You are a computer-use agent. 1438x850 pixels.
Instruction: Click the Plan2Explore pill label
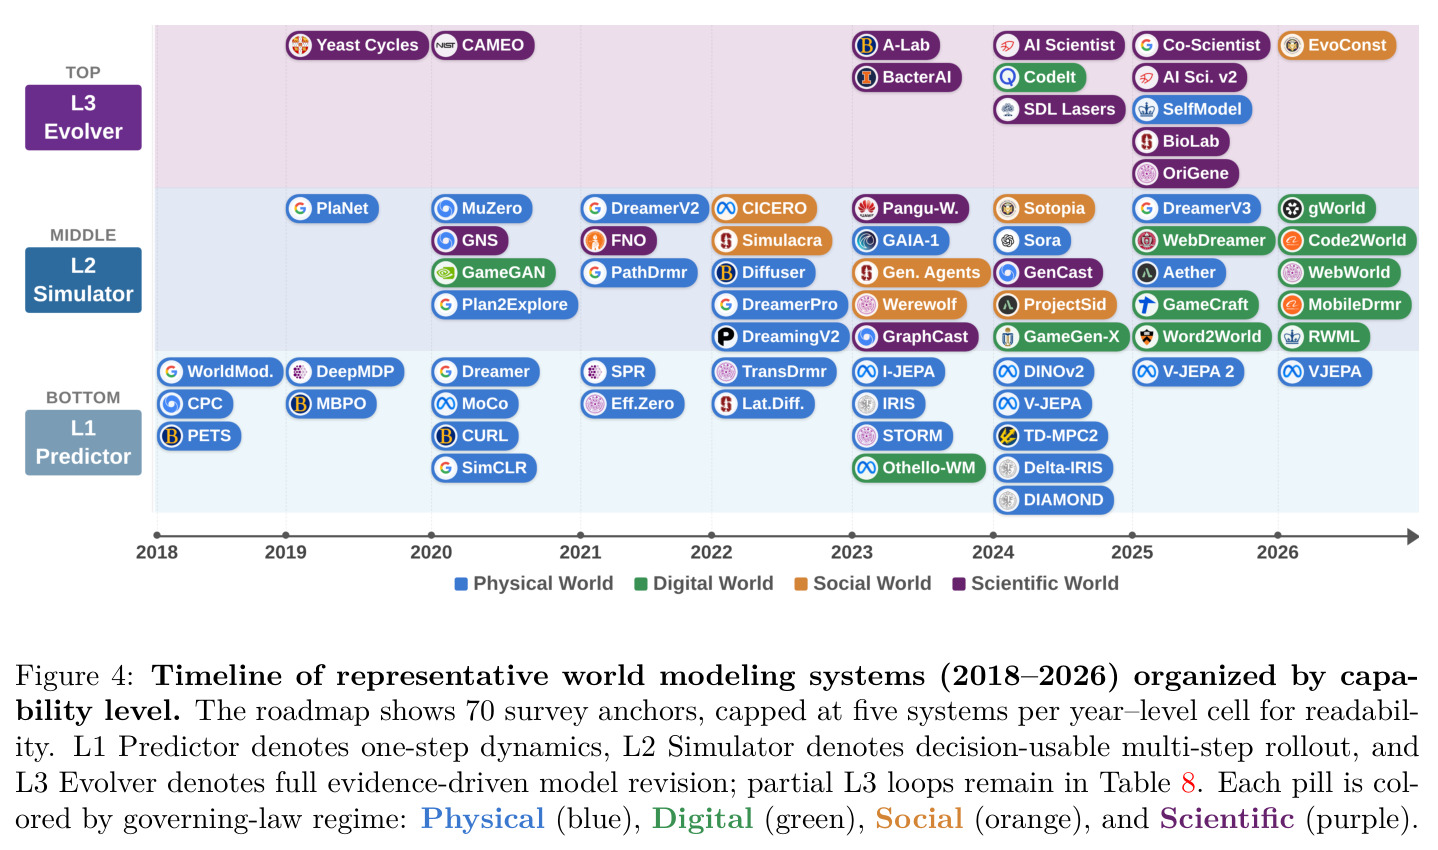pyautogui.click(x=514, y=304)
